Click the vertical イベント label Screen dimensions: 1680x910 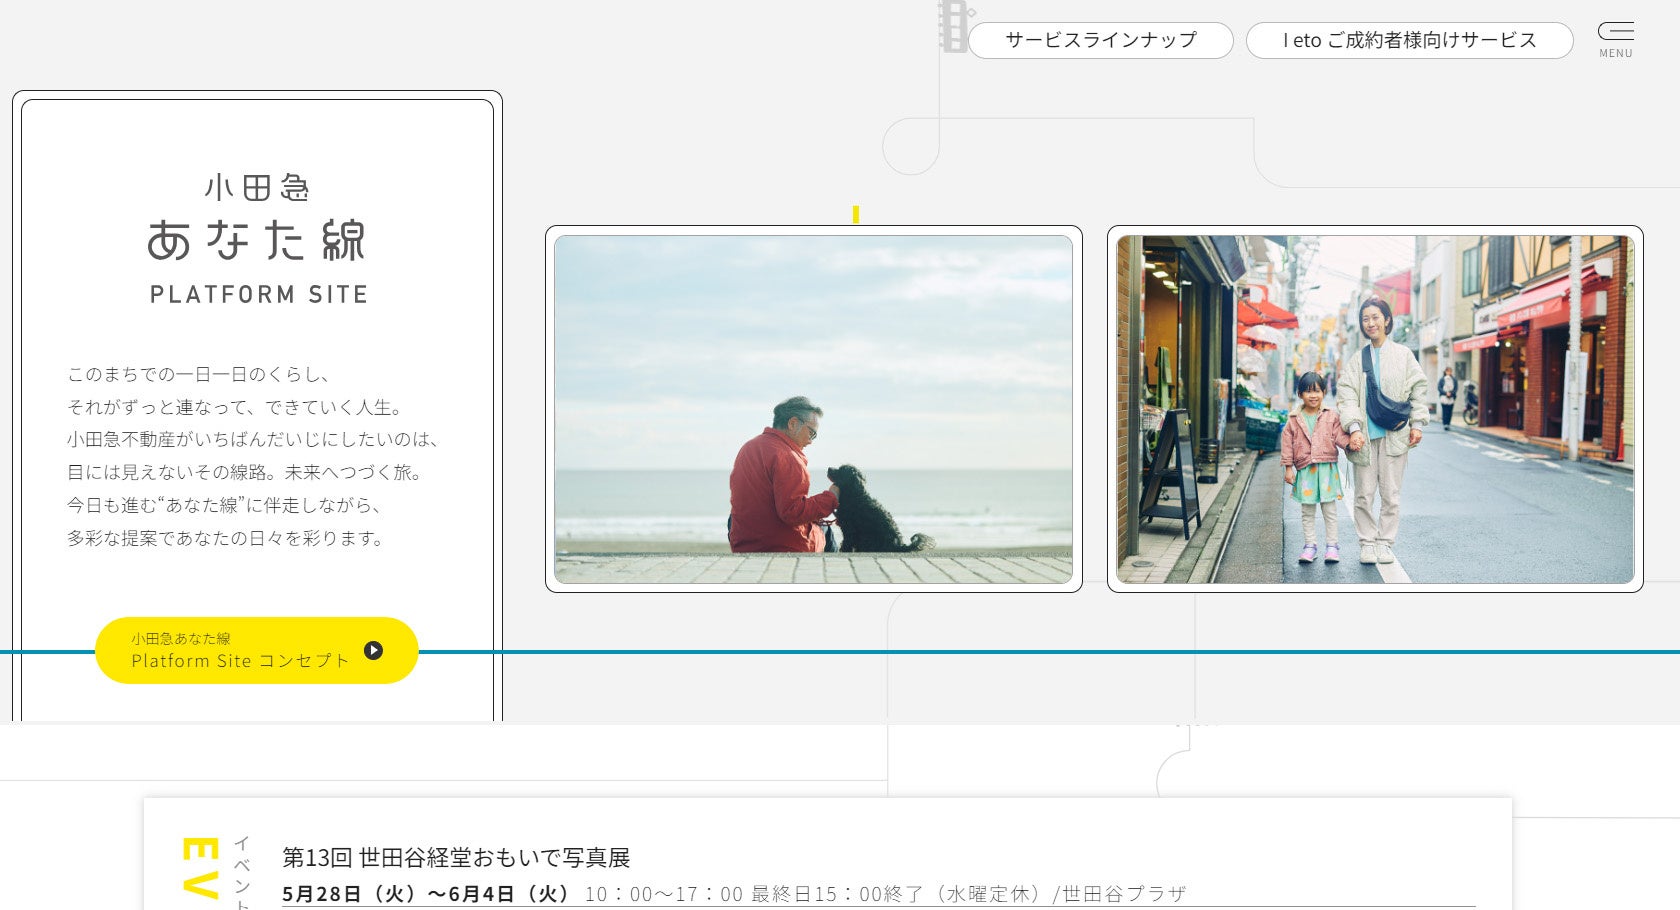tap(242, 872)
